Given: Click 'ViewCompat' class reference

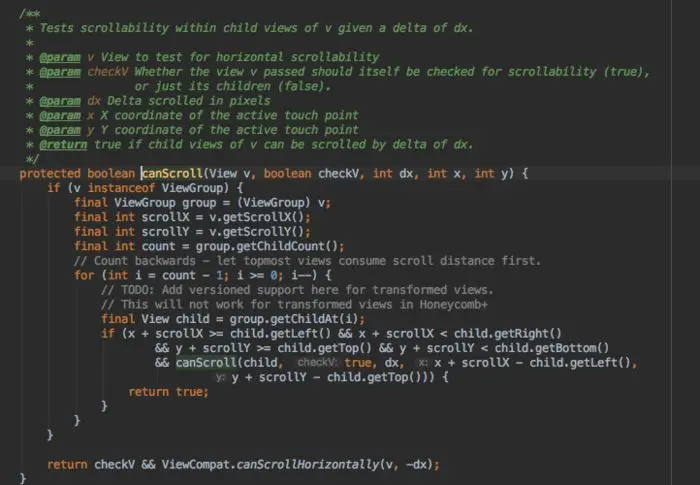Looking at the screenshot, I should pyautogui.click(x=196, y=464).
